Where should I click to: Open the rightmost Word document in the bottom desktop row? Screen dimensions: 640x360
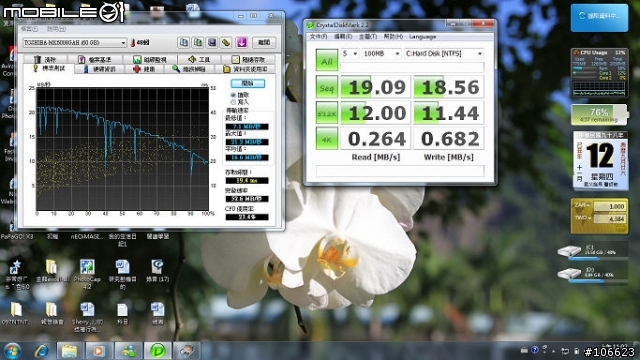[x=158, y=313]
